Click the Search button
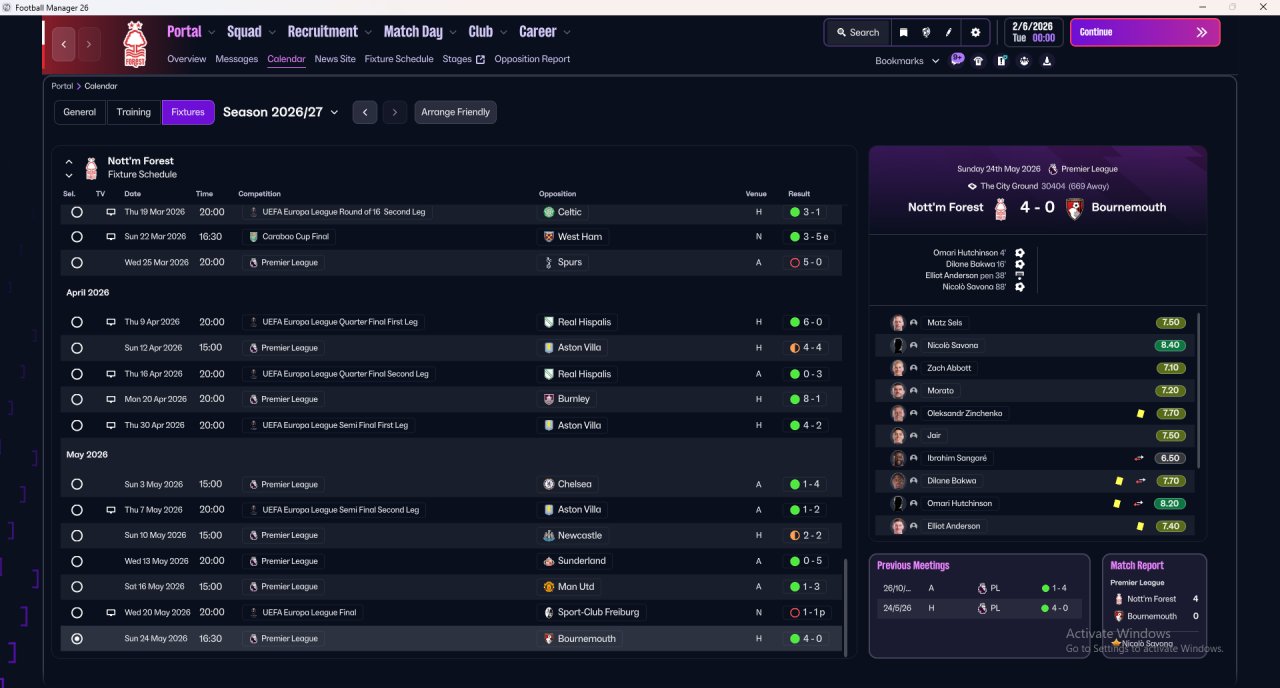Image resolution: width=1280 pixels, height=688 pixels. pyautogui.click(x=857, y=32)
